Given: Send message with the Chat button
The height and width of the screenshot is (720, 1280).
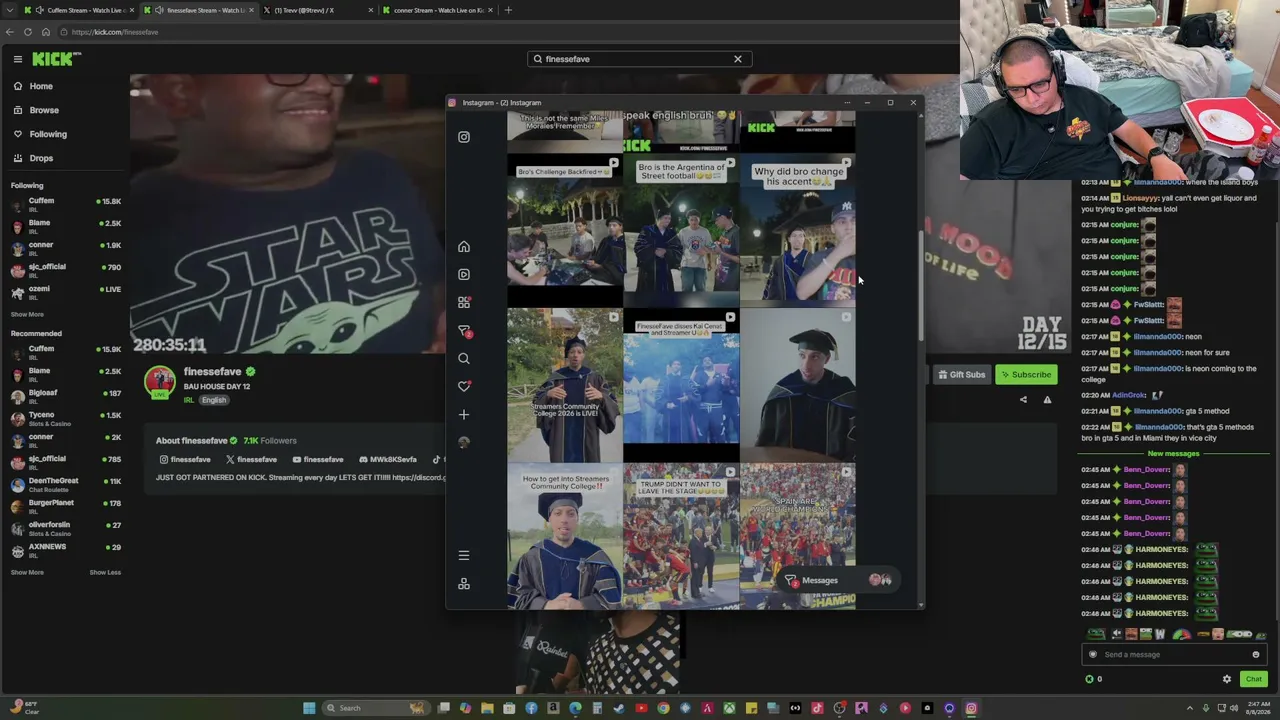Looking at the screenshot, I should coord(1253,679).
